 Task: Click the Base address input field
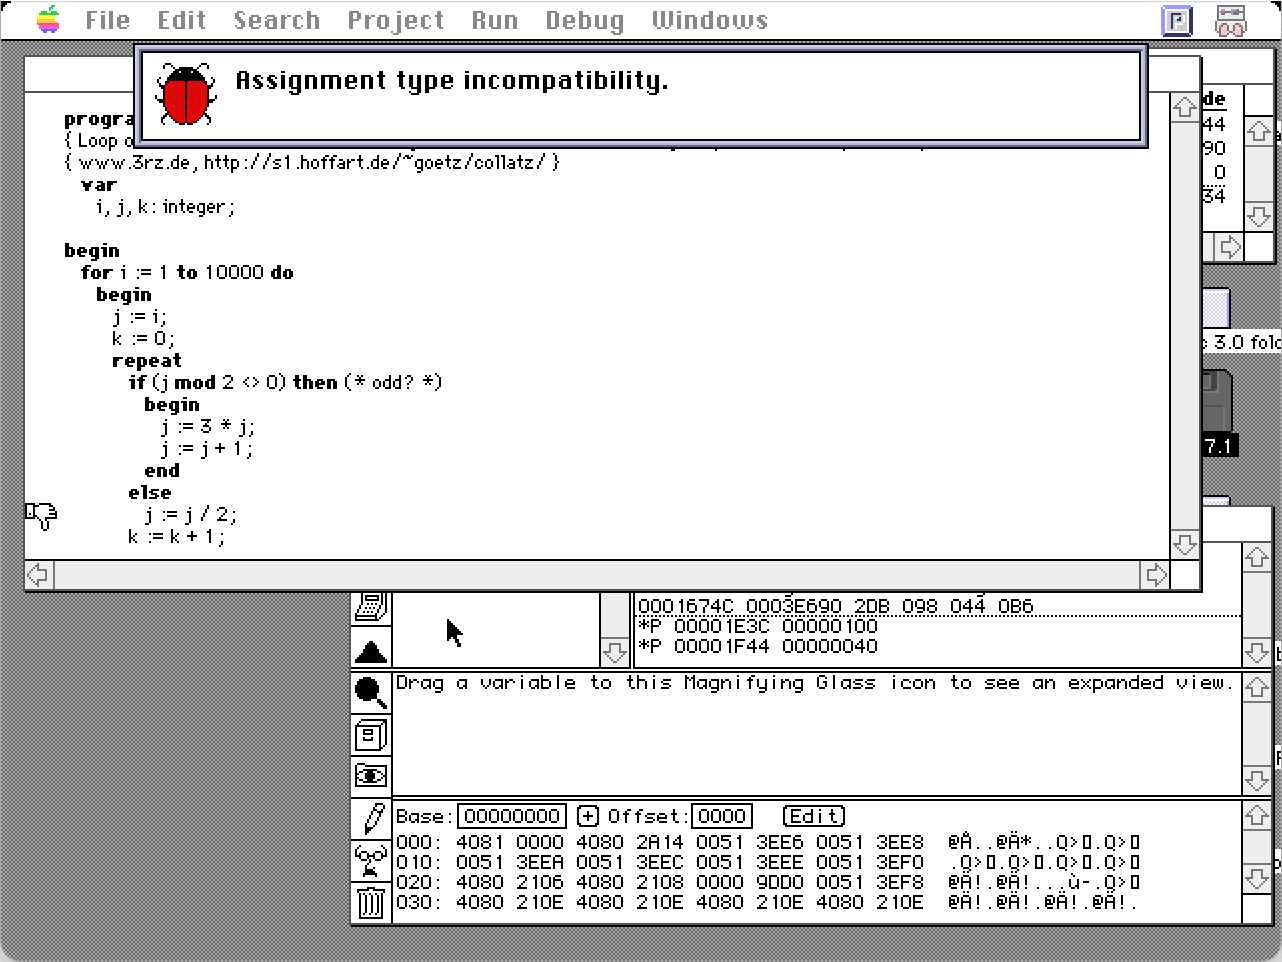click(511, 816)
